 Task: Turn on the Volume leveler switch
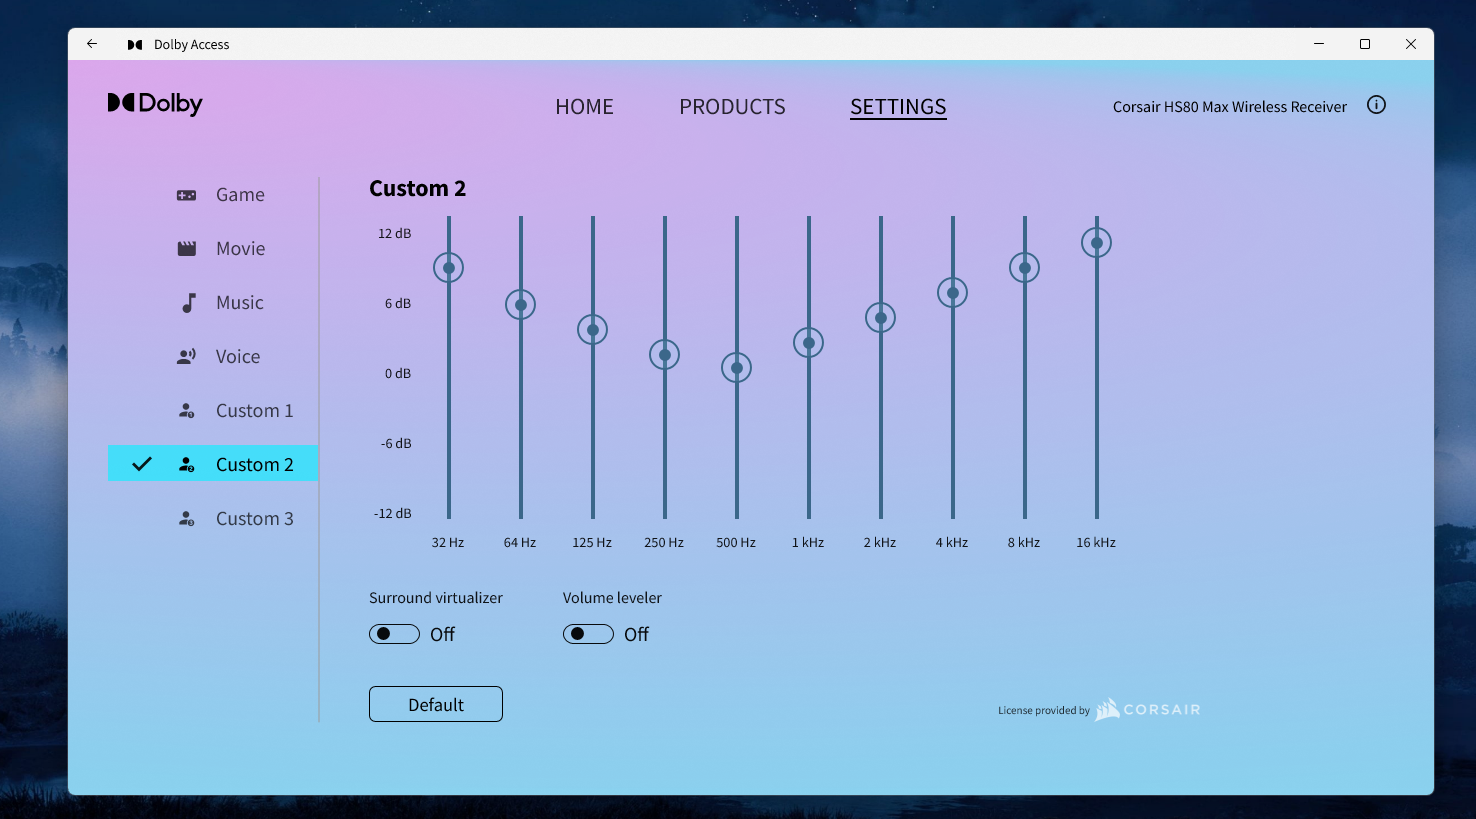(x=588, y=634)
